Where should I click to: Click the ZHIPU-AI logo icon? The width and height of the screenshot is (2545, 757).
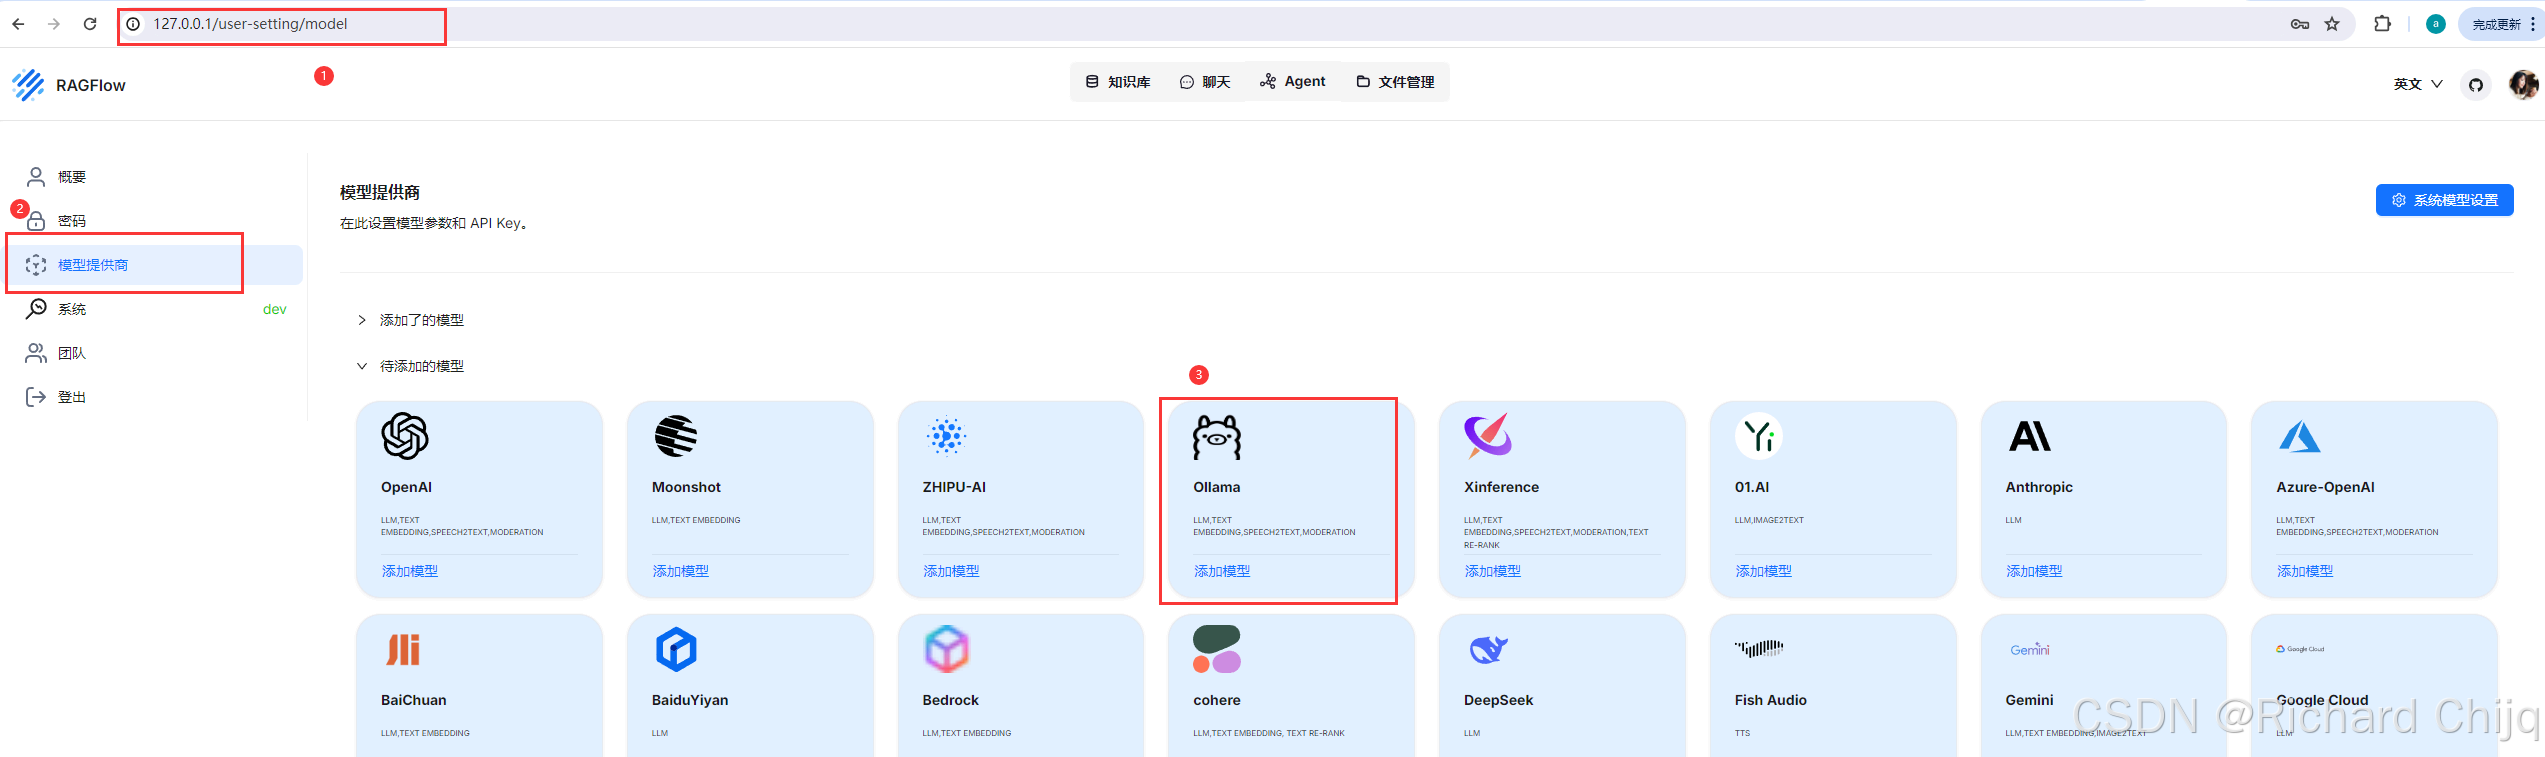coord(946,436)
